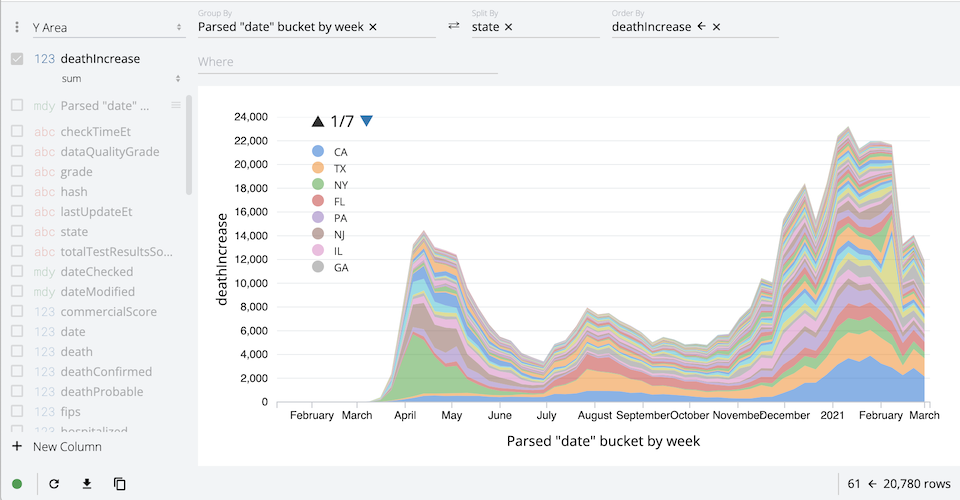Click the PA legend swatch
Screen dimensions: 960x500
[318, 217]
